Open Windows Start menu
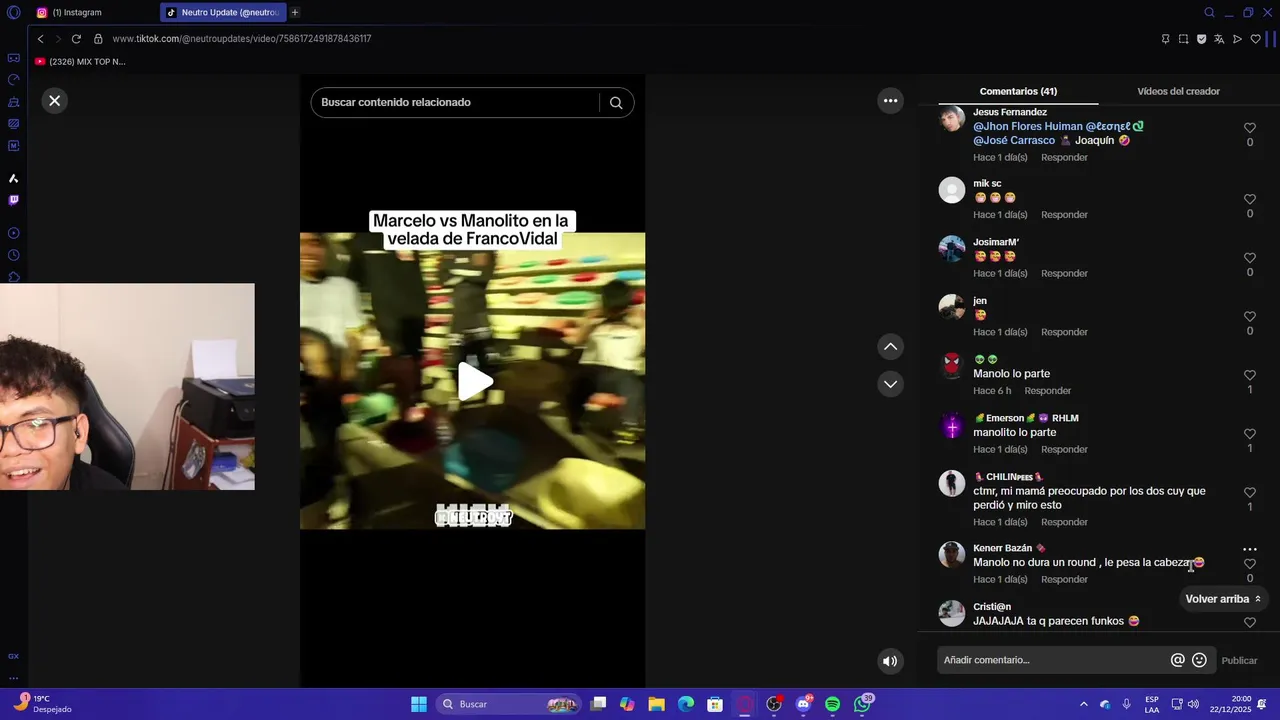1280x720 pixels. [x=419, y=704]
